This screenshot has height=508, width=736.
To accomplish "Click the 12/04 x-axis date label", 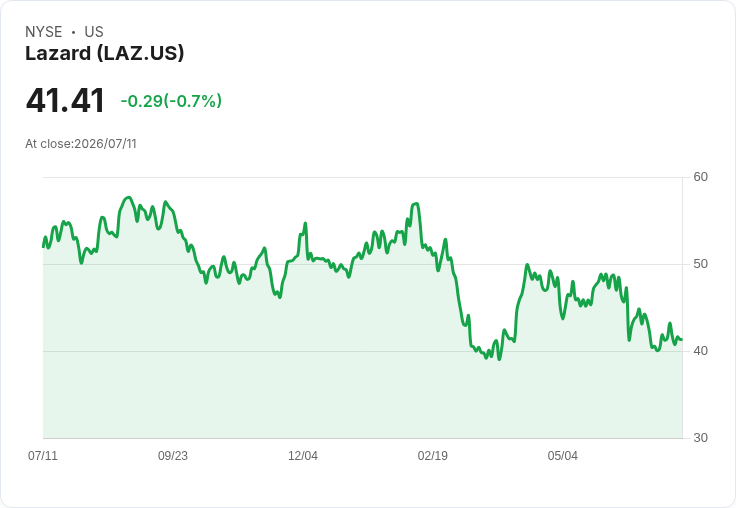I will pos(303,456).
